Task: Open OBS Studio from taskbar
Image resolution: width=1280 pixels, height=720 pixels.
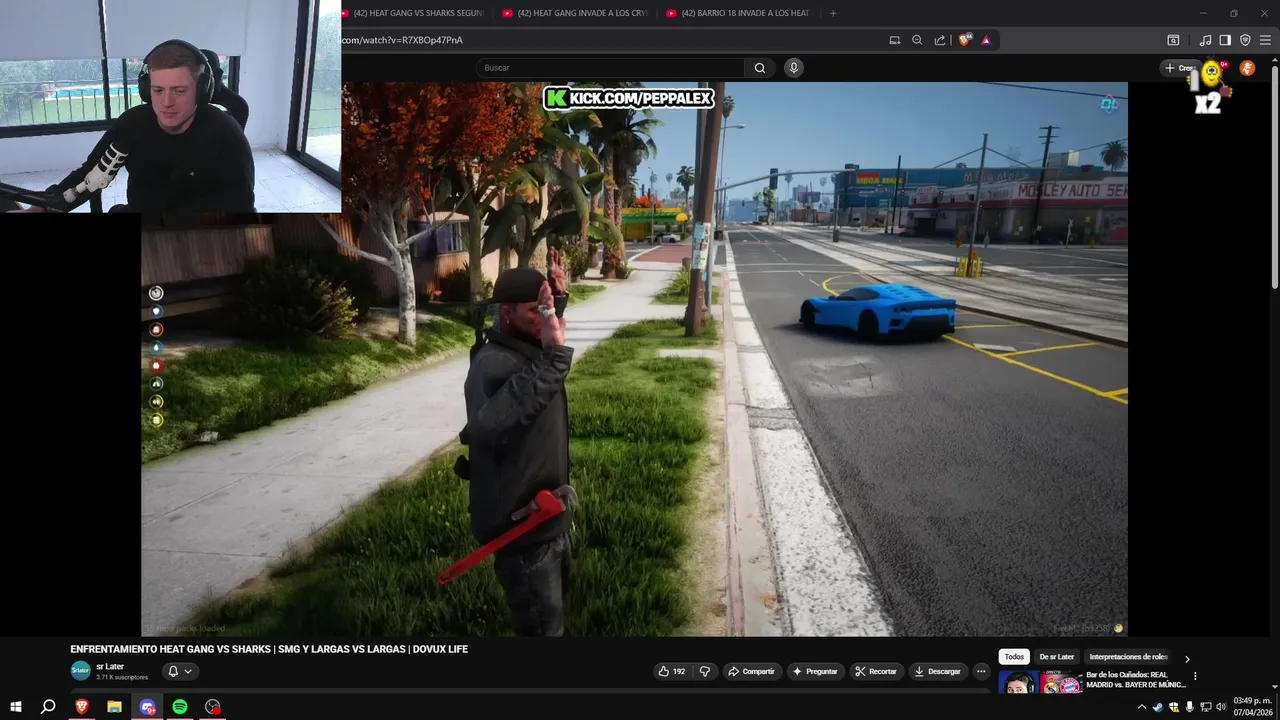Action: pos(212,707)
